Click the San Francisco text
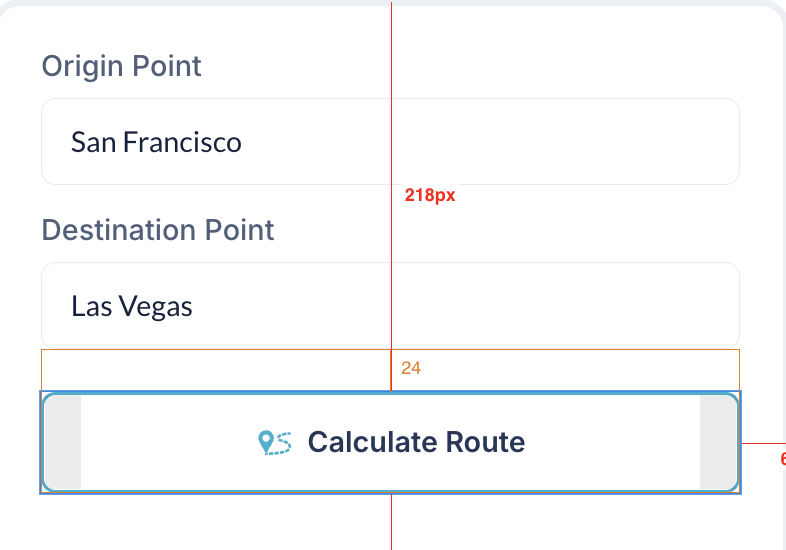Viewport: 786px width, 550px height. click(156, 142)
